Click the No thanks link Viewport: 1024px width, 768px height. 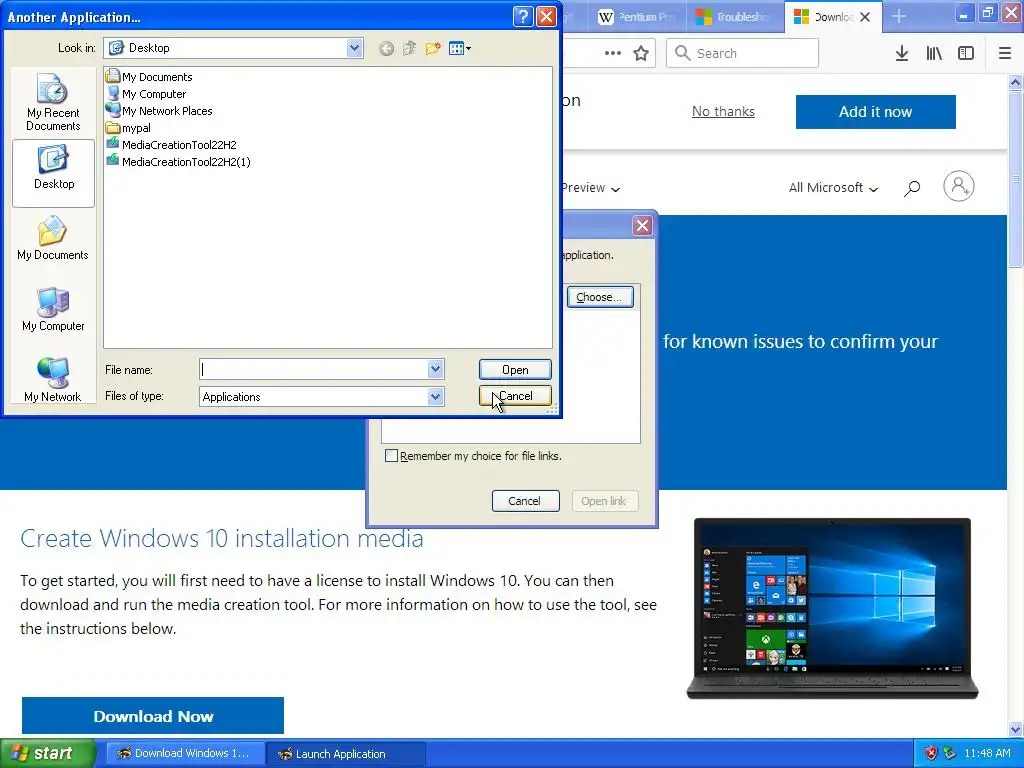click(x=723, y=112)
